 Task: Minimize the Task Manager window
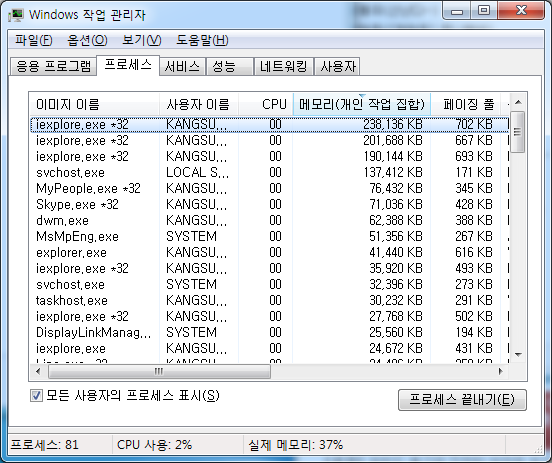point(457,11)
